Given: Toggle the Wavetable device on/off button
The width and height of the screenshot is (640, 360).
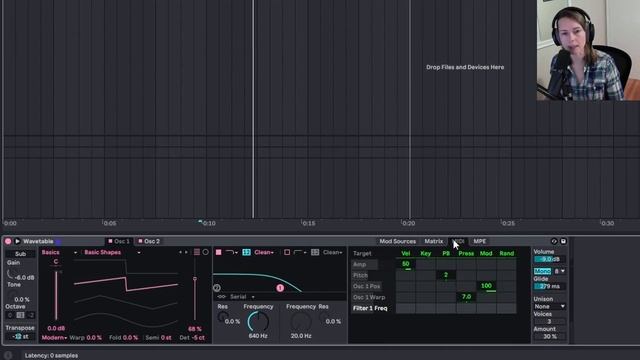Looking at the screenshot, I should [8, 241].
